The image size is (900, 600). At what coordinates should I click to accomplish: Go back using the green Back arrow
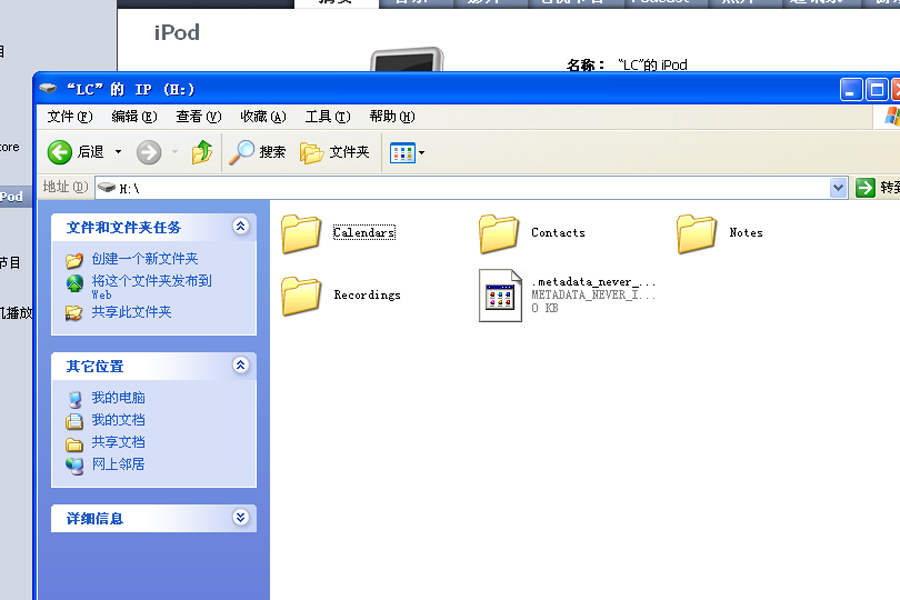(x=60, y=152)
